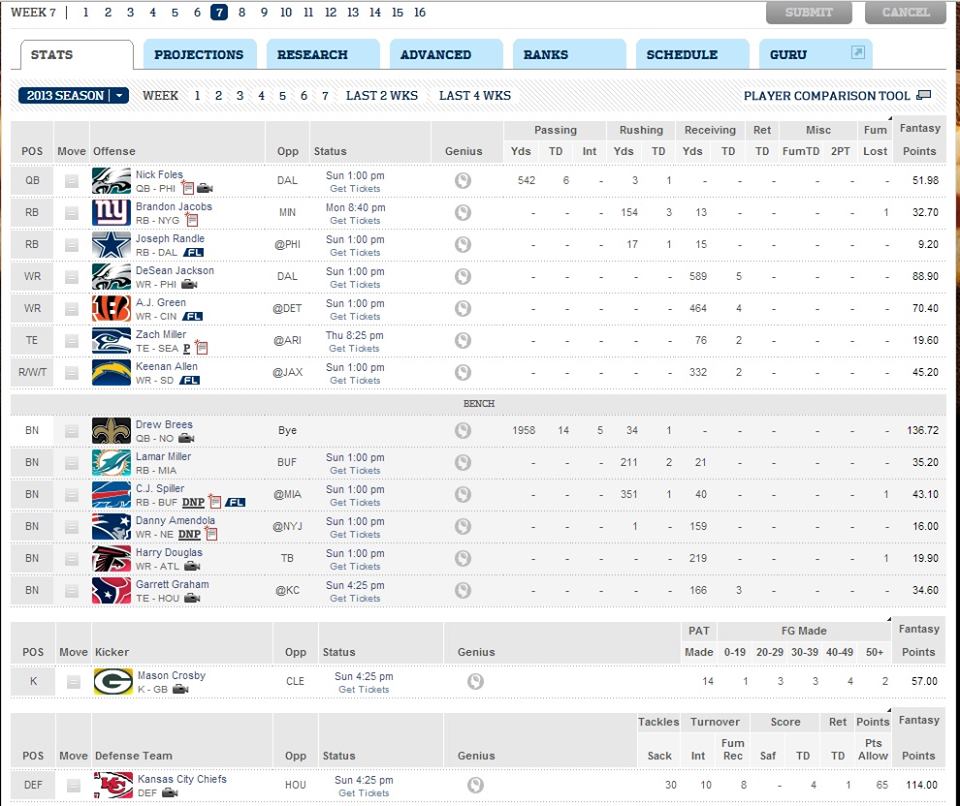This screenshot has width=960, height=806.
Task: Sort offense table by Fantasy Points
Action: (919, 140)
